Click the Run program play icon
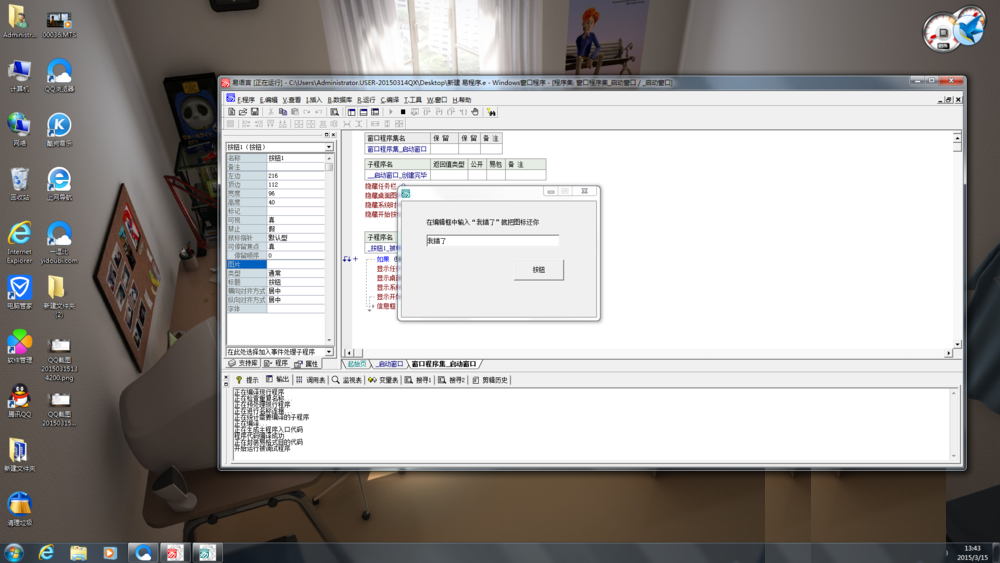This screenshot has height=563, width=1000. click(x=391, y=112)
